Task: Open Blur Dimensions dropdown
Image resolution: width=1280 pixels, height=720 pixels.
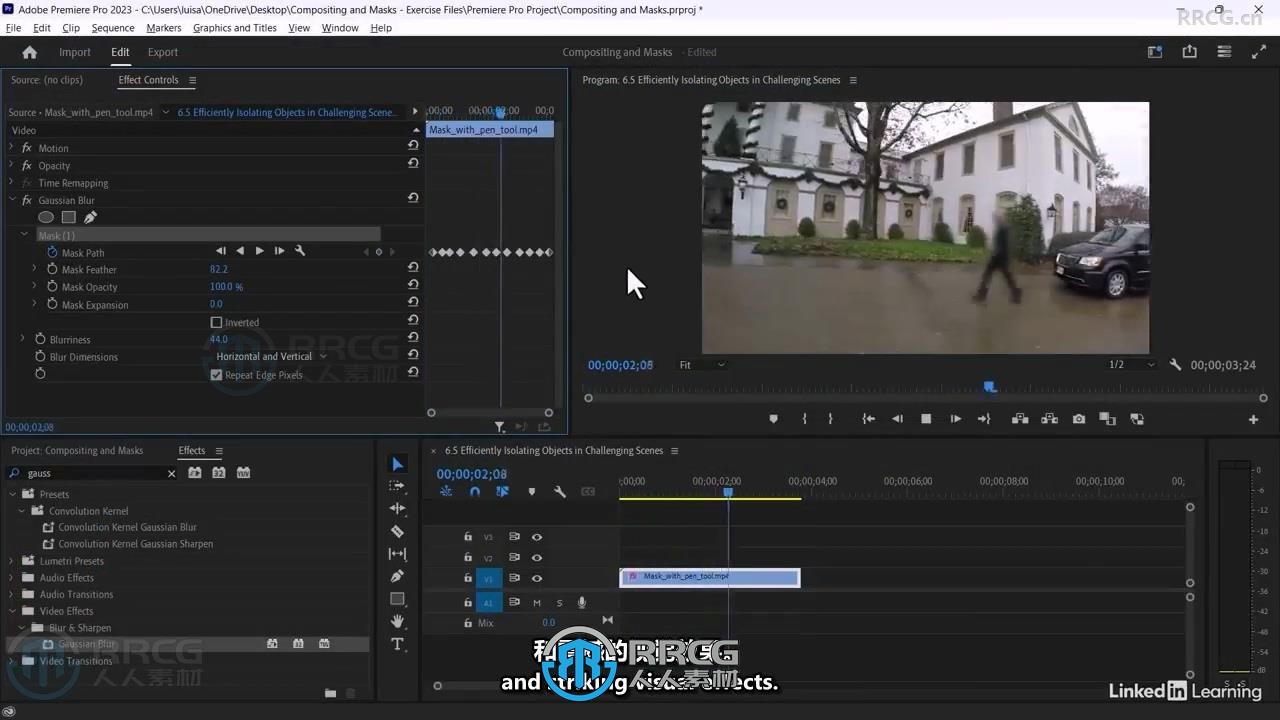Action: 271,356
